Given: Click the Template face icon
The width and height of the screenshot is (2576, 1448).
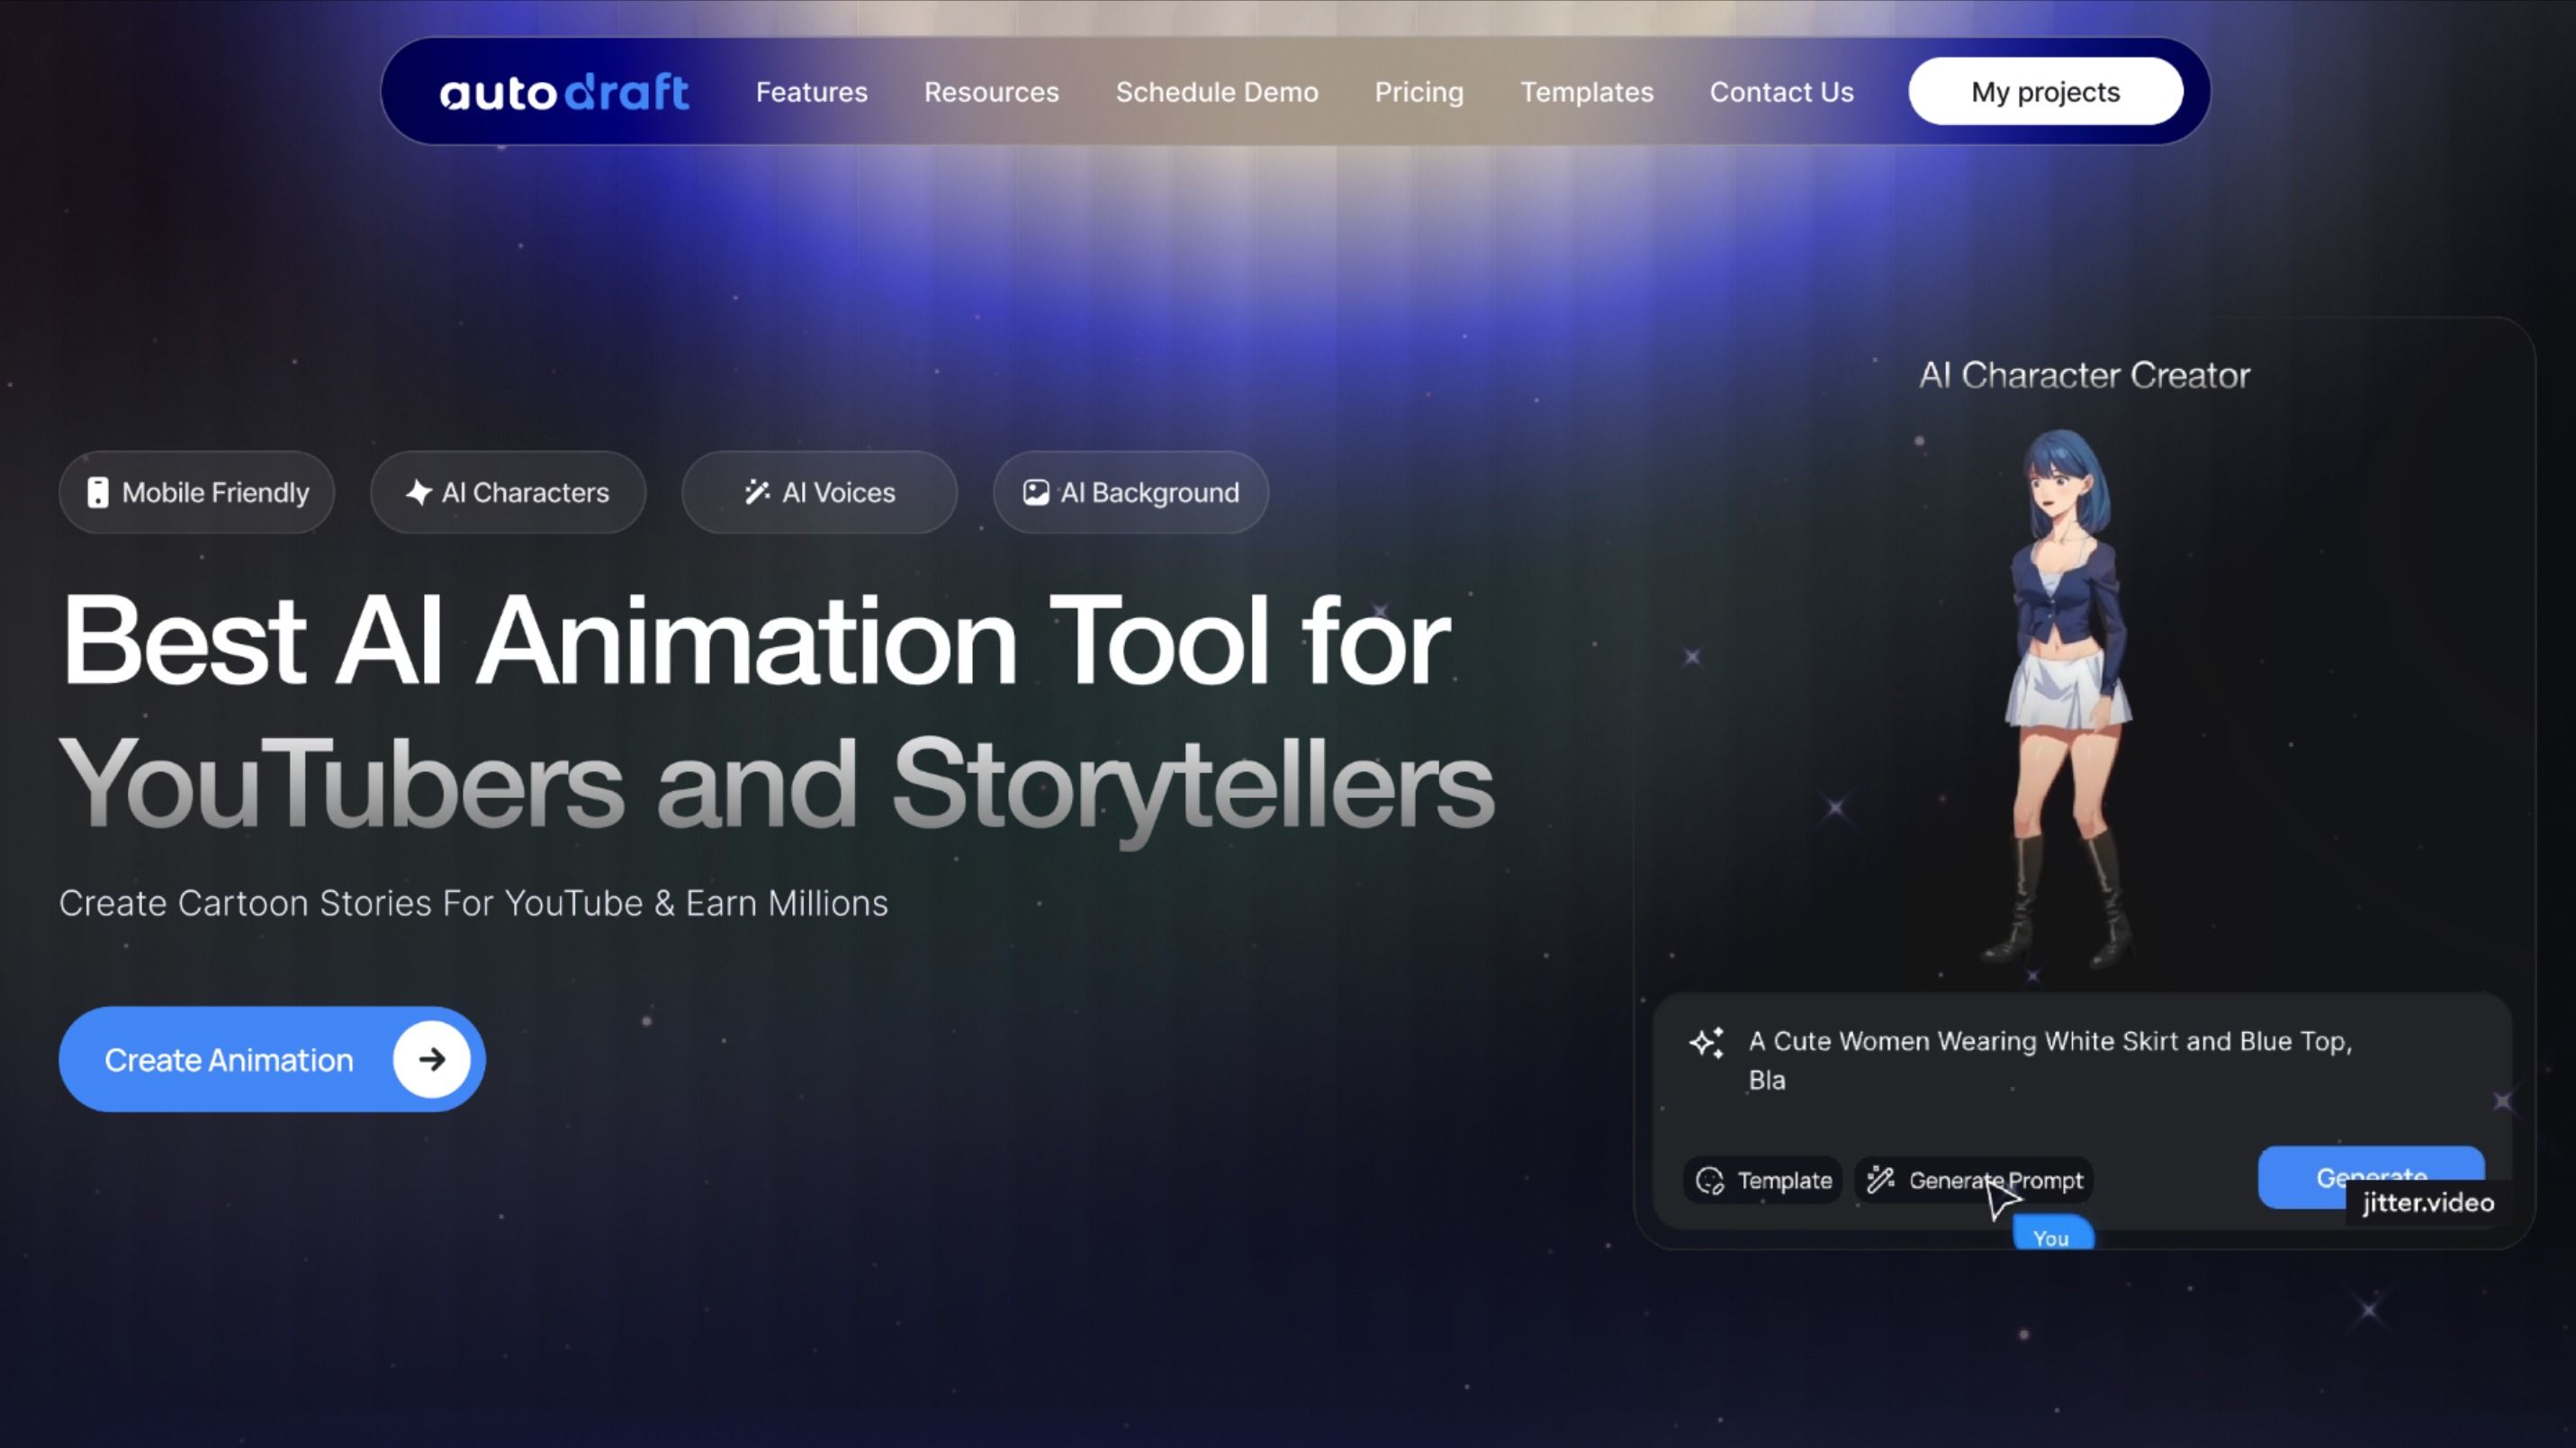Looking at the screenshot, I should point(1710,1181).
